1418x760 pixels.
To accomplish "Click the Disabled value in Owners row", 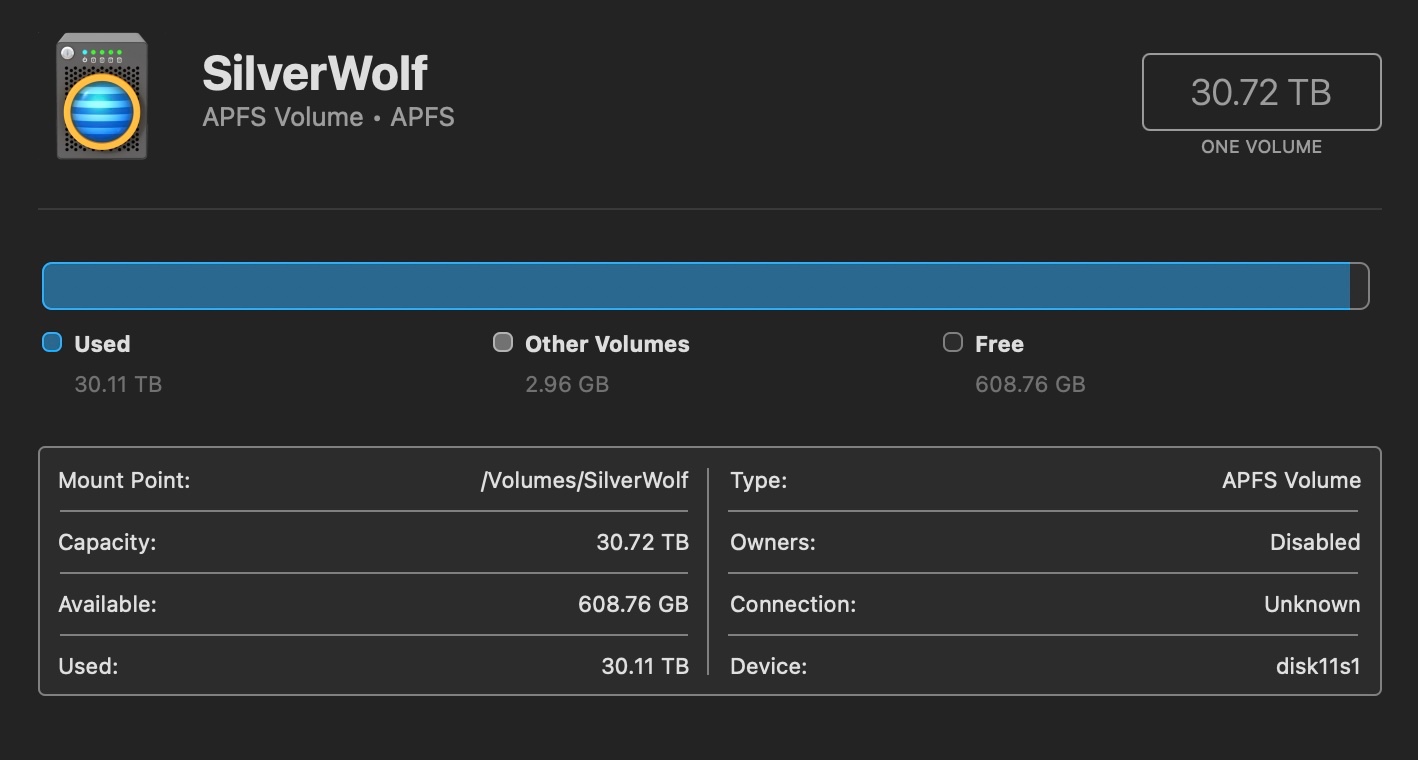I will 1315,542.
